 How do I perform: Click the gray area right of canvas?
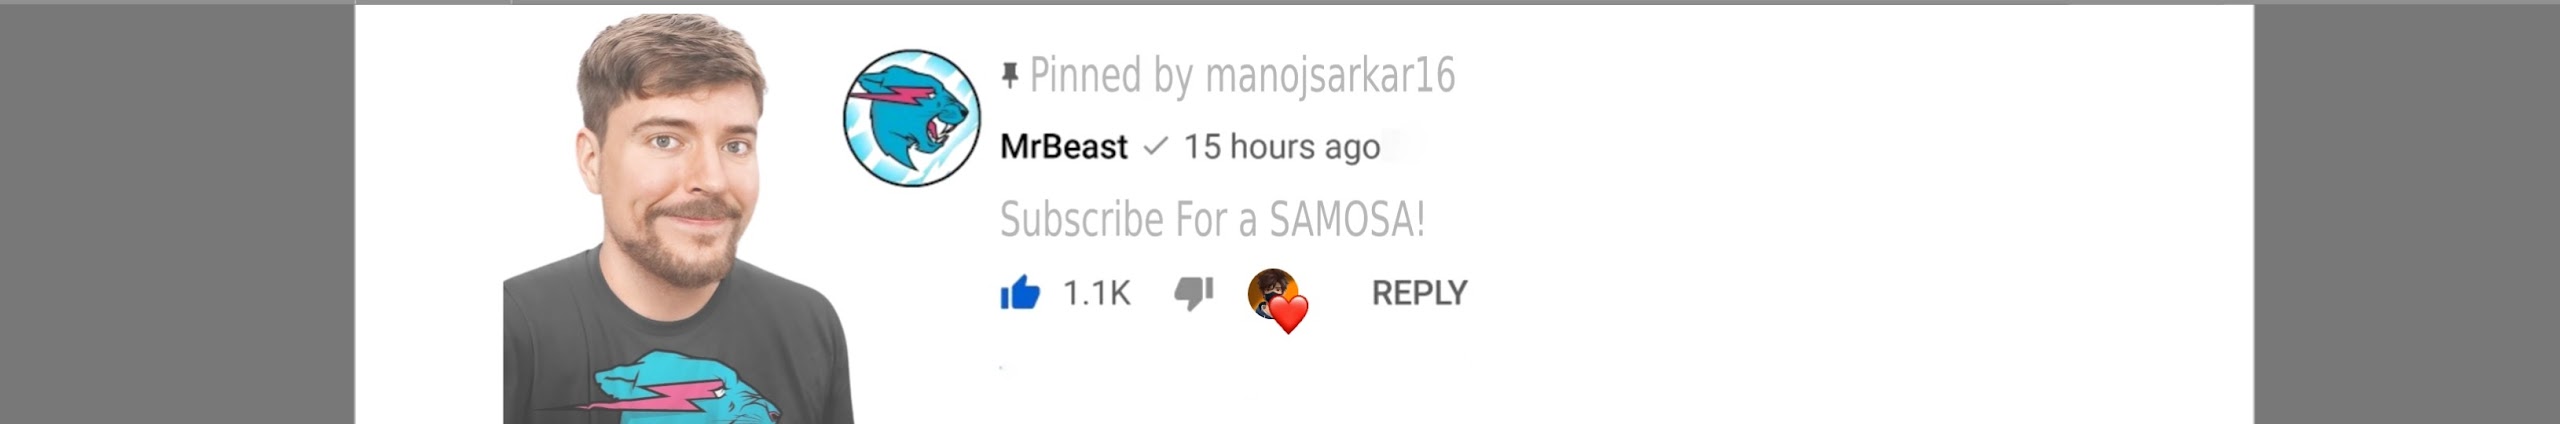(x=2406, y=214)
